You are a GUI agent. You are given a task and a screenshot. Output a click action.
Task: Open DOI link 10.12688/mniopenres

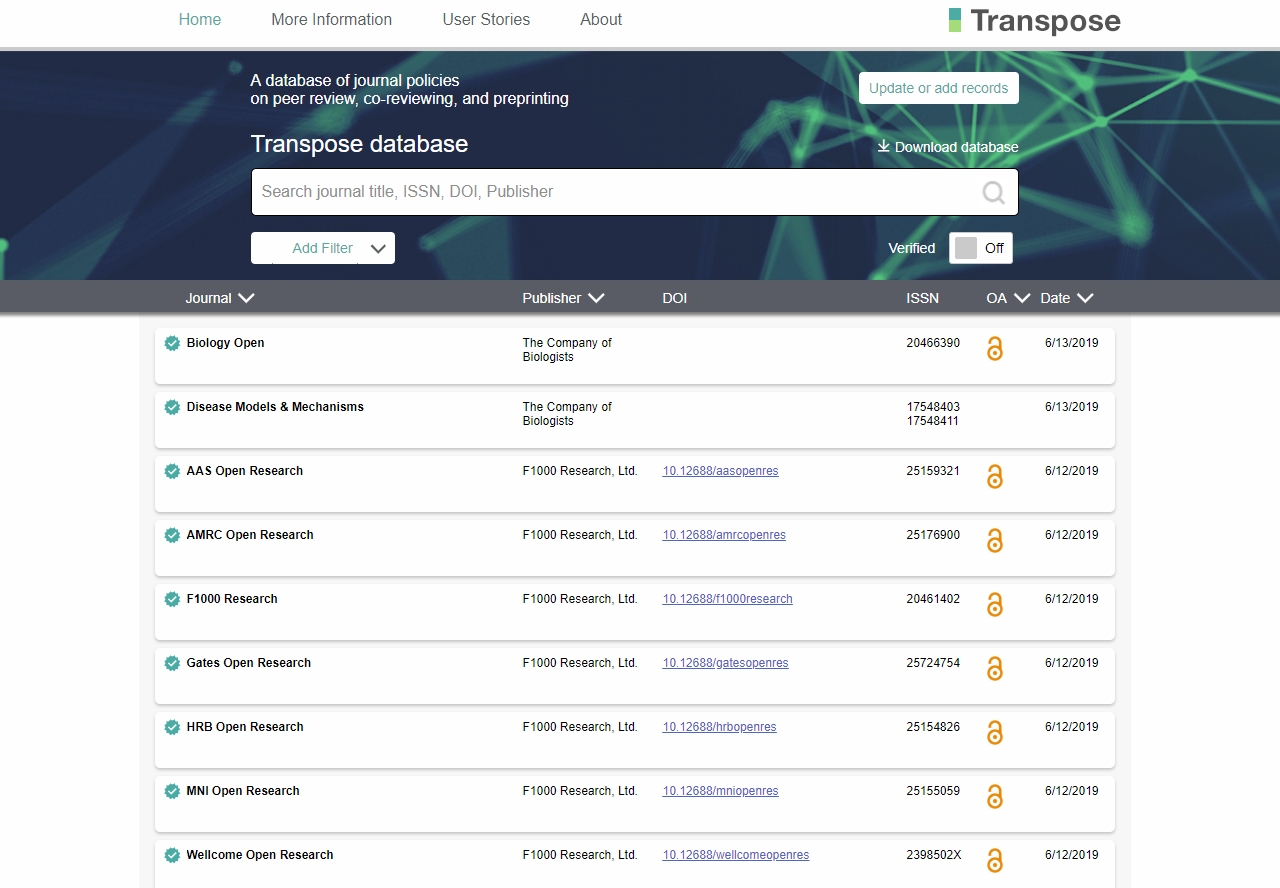coord(720,791)
